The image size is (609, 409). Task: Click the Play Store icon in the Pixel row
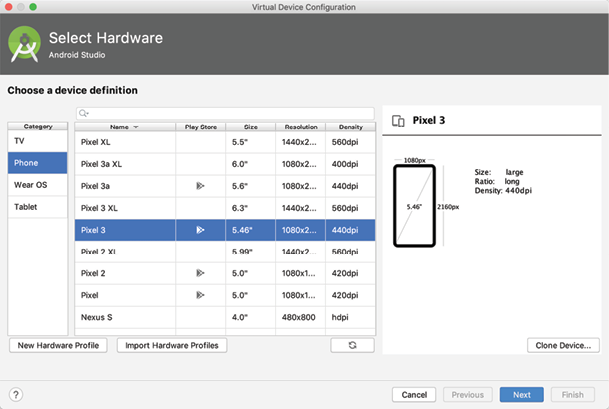click(200, 295)
